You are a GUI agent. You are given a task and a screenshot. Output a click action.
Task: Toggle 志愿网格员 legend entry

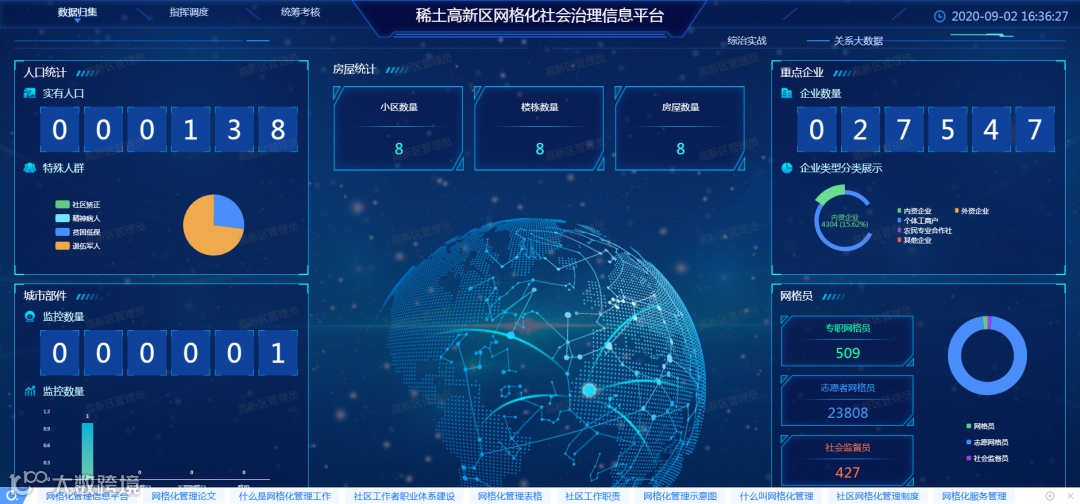coord(987,443)
